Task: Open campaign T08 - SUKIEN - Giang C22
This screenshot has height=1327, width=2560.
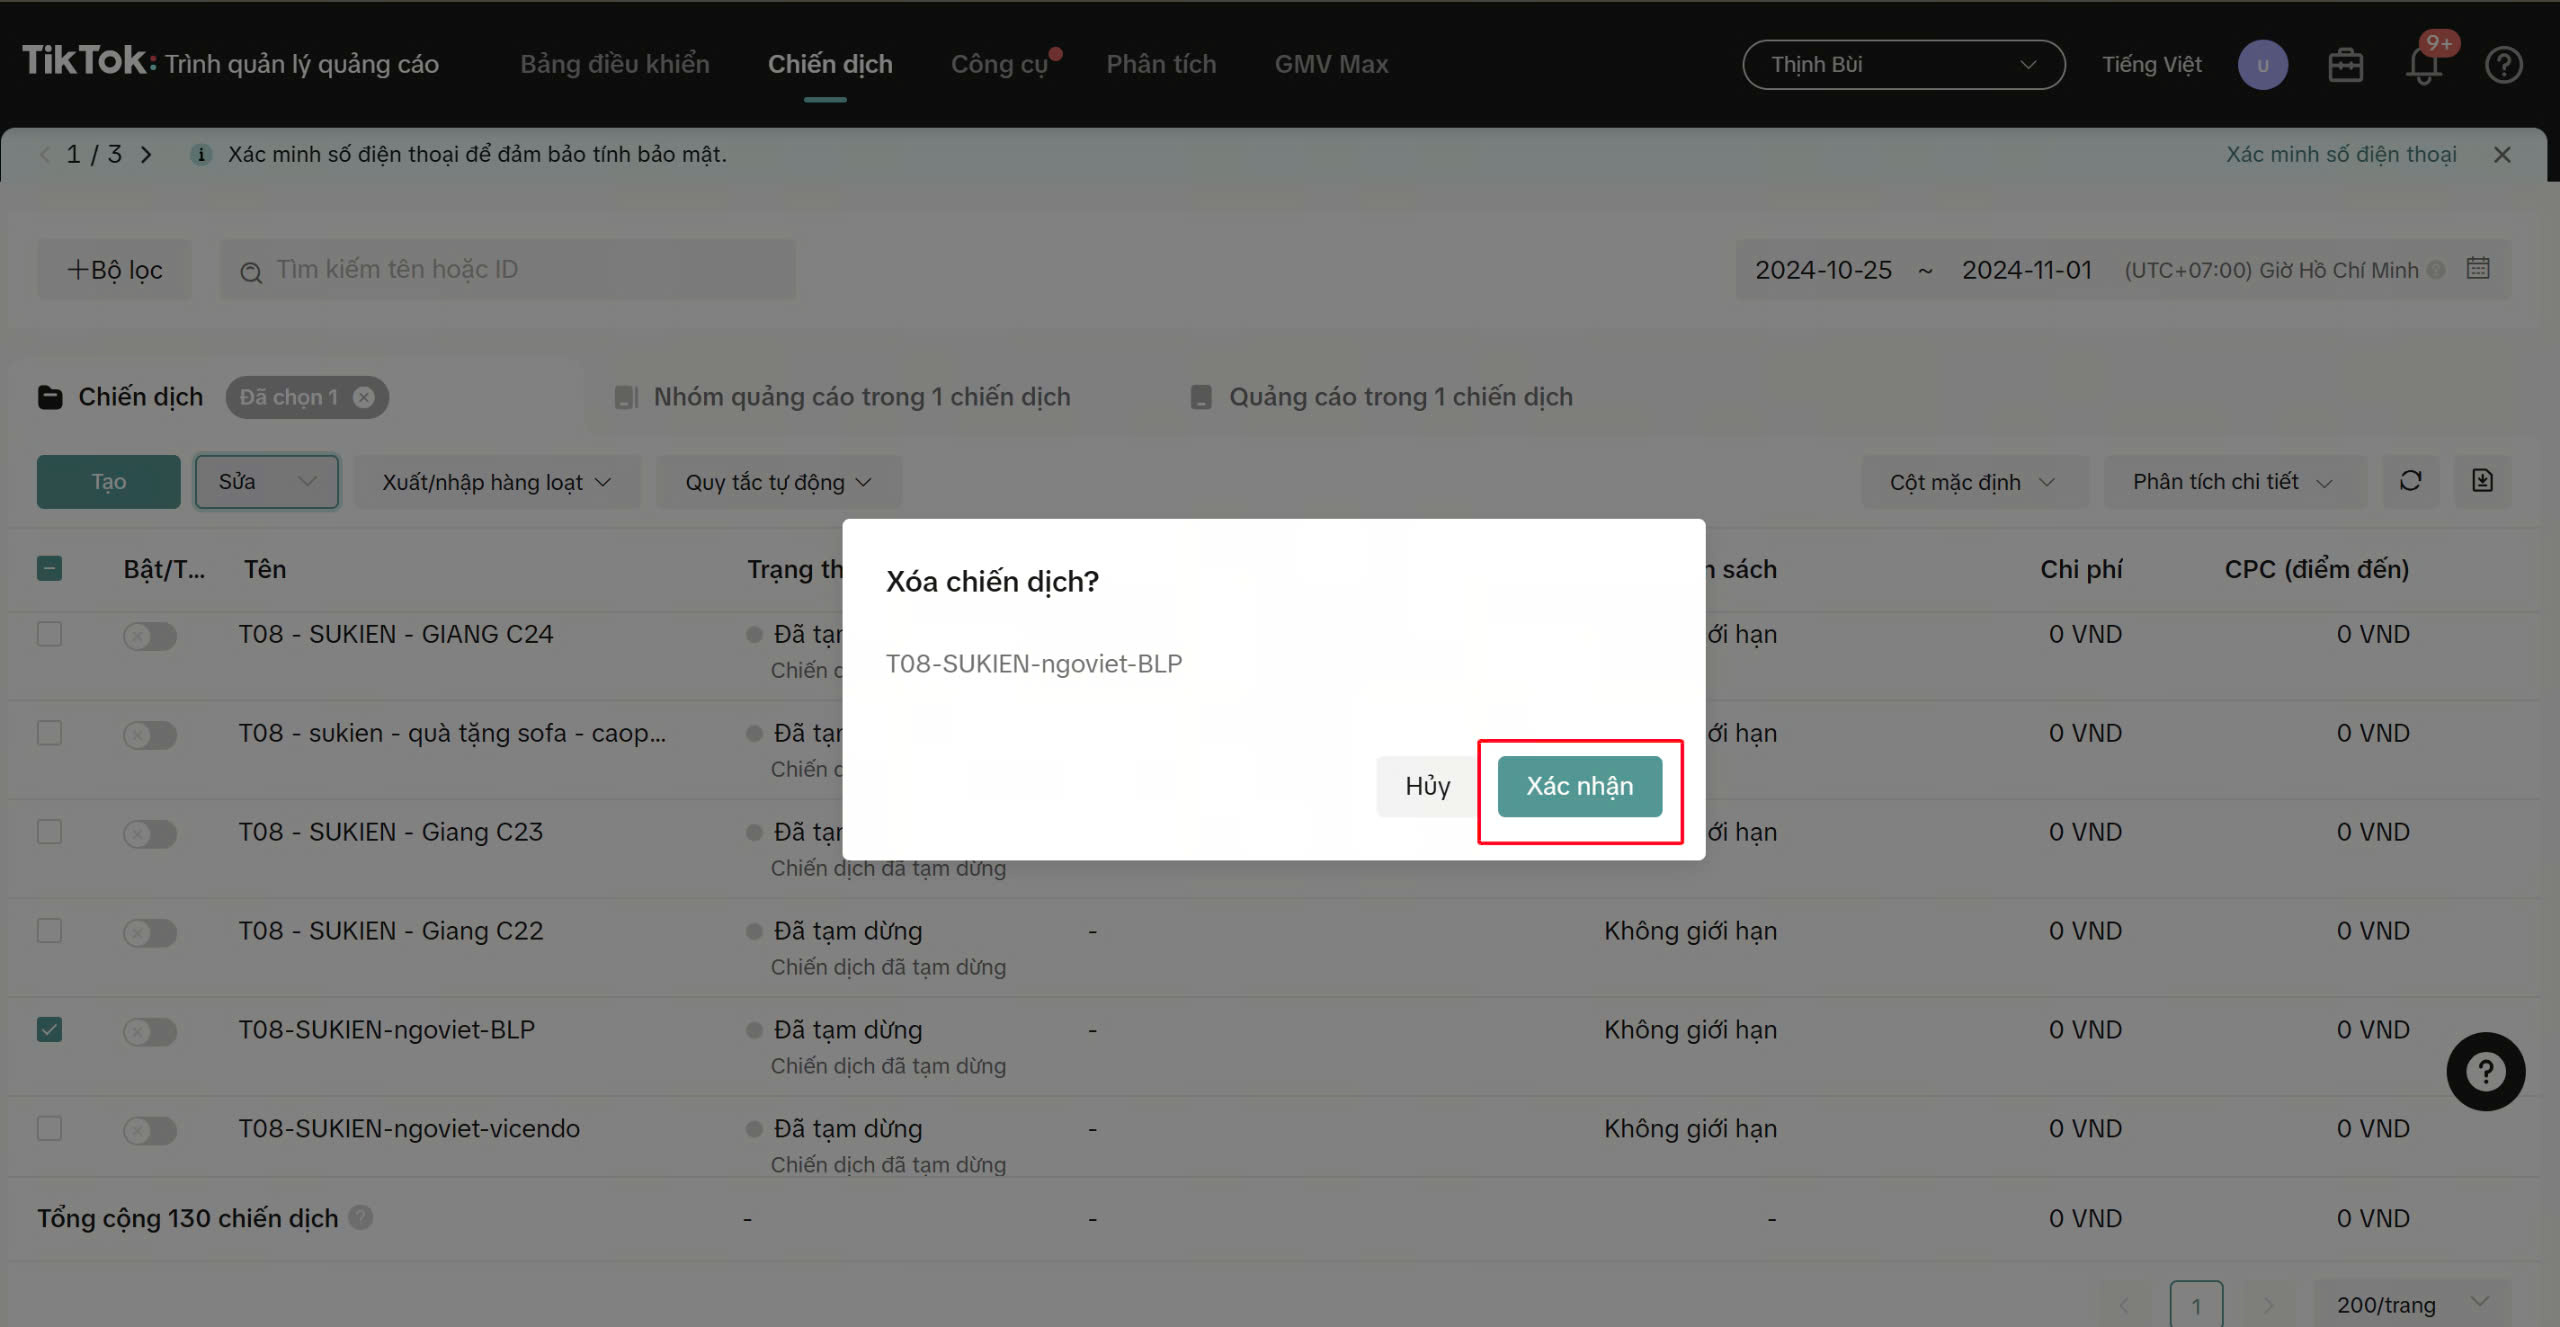Action: [x=390, y=931]
